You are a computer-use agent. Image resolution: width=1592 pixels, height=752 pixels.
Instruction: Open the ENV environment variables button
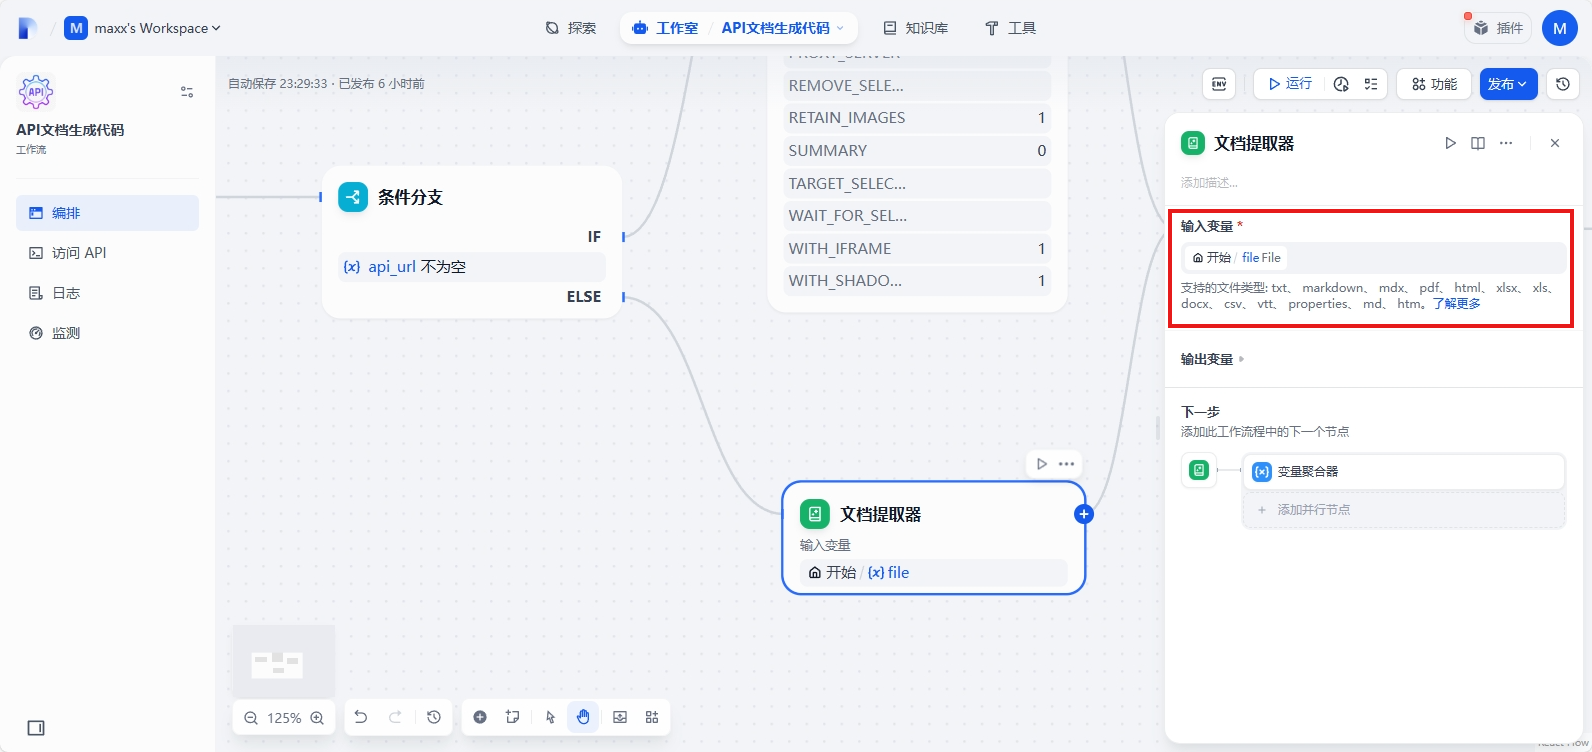[x=1219, y=84]
